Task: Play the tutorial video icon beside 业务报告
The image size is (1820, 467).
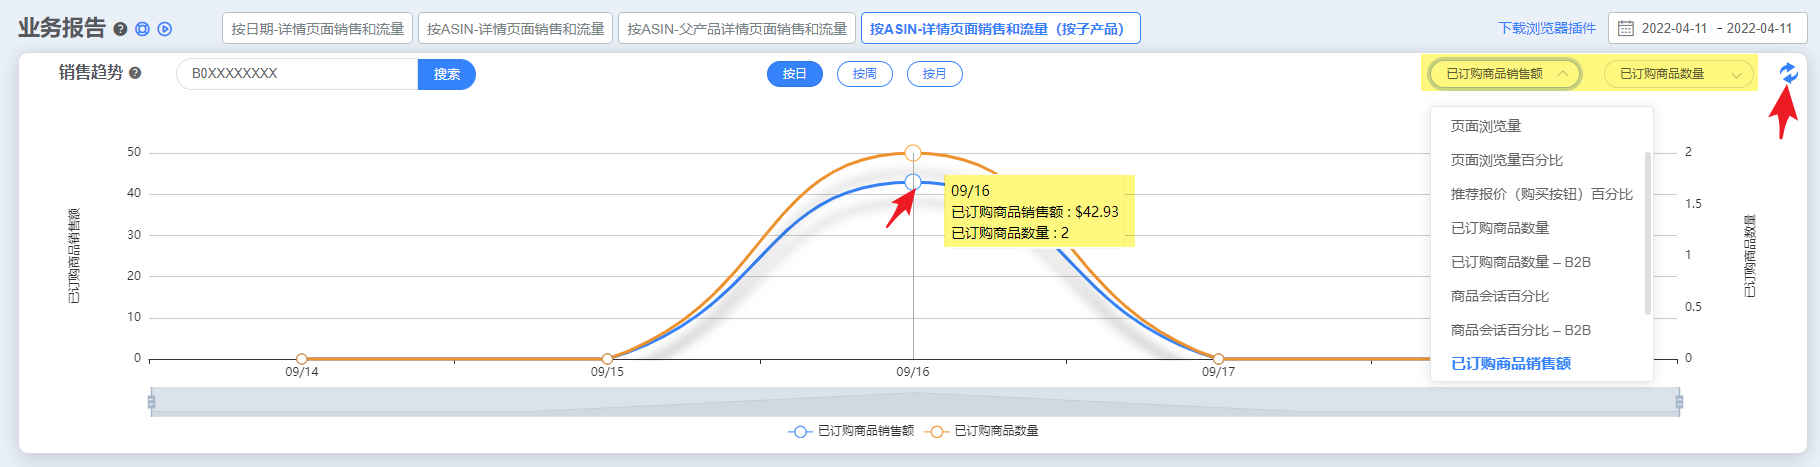Action: 165,29
